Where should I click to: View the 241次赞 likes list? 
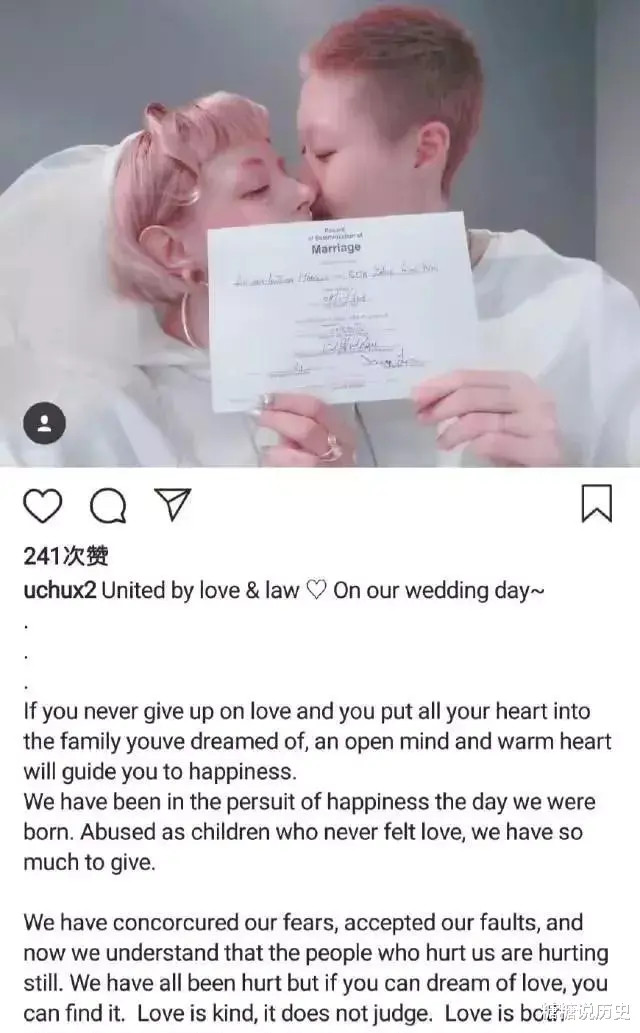pyautogui.click(x=66, y=557)
